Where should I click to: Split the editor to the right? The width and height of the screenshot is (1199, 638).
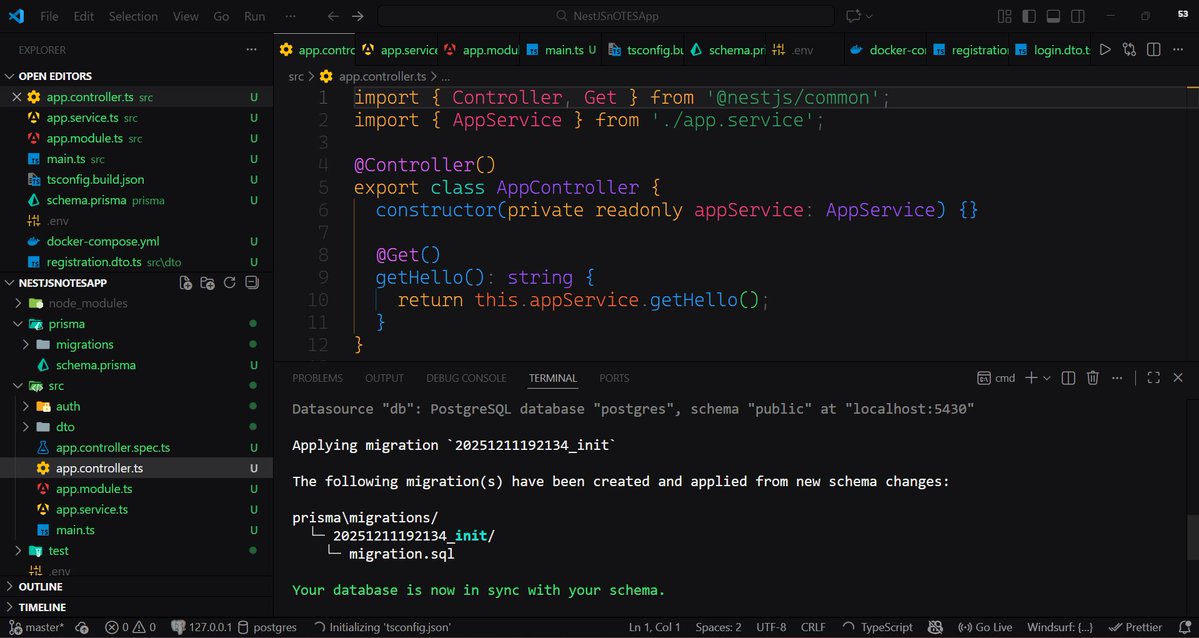(1154, 50)
